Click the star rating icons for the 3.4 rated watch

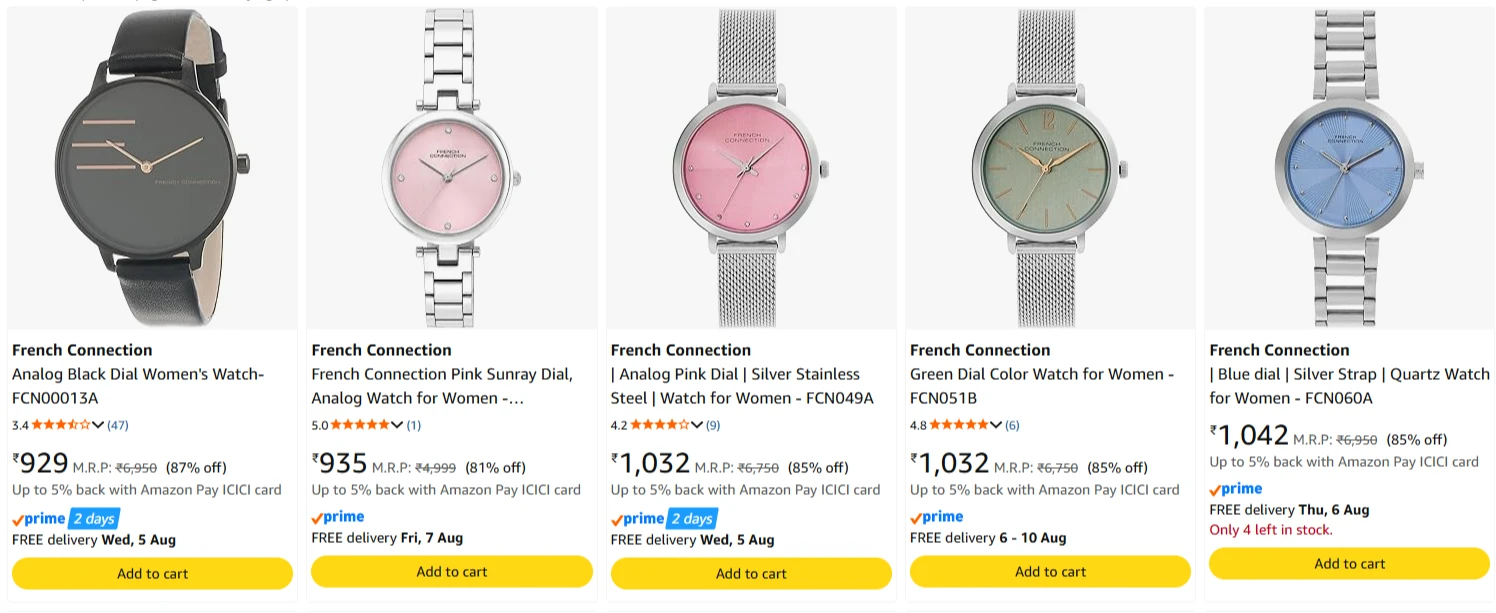coord(61,425)
